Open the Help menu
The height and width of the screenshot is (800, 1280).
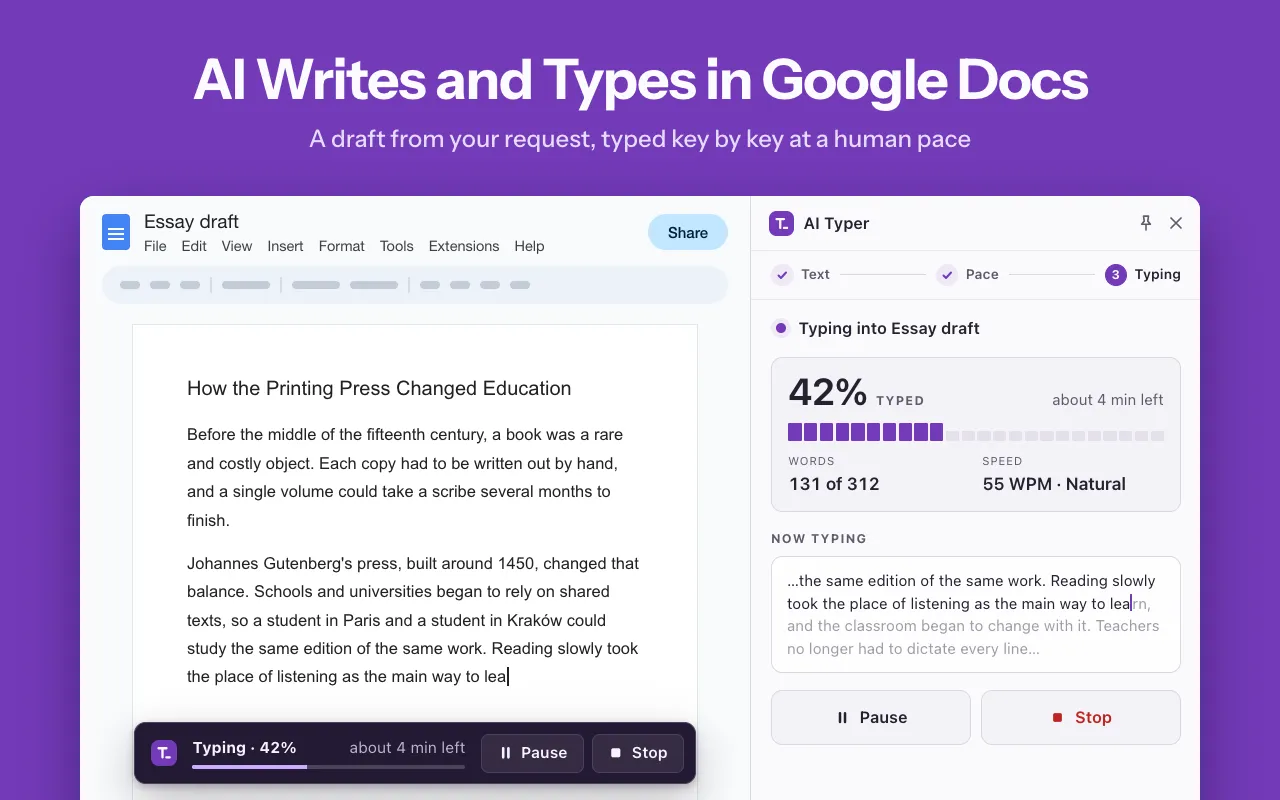(529, 246)
